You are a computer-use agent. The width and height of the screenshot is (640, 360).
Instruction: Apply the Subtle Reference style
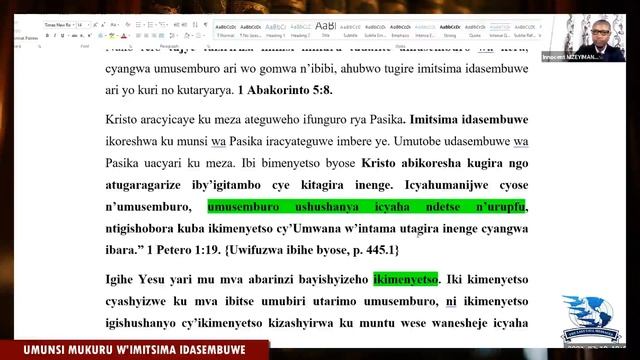point(524,31)
